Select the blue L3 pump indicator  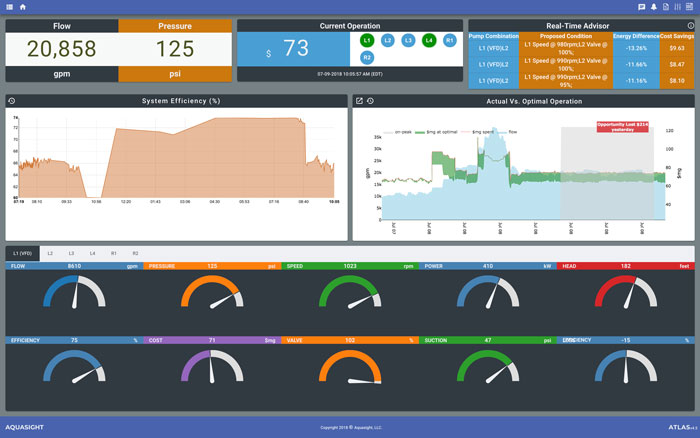(408, 40)
